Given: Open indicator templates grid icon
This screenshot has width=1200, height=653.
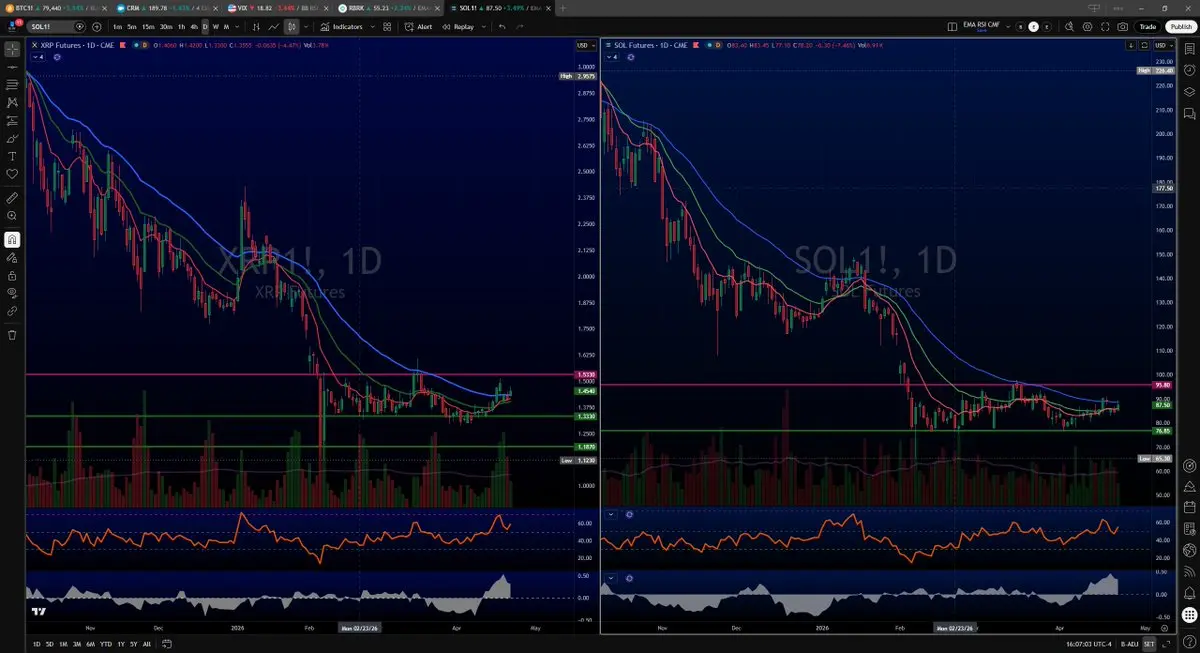Looking at the screenshot, I should pyautogui.click(x=387, y=27).
